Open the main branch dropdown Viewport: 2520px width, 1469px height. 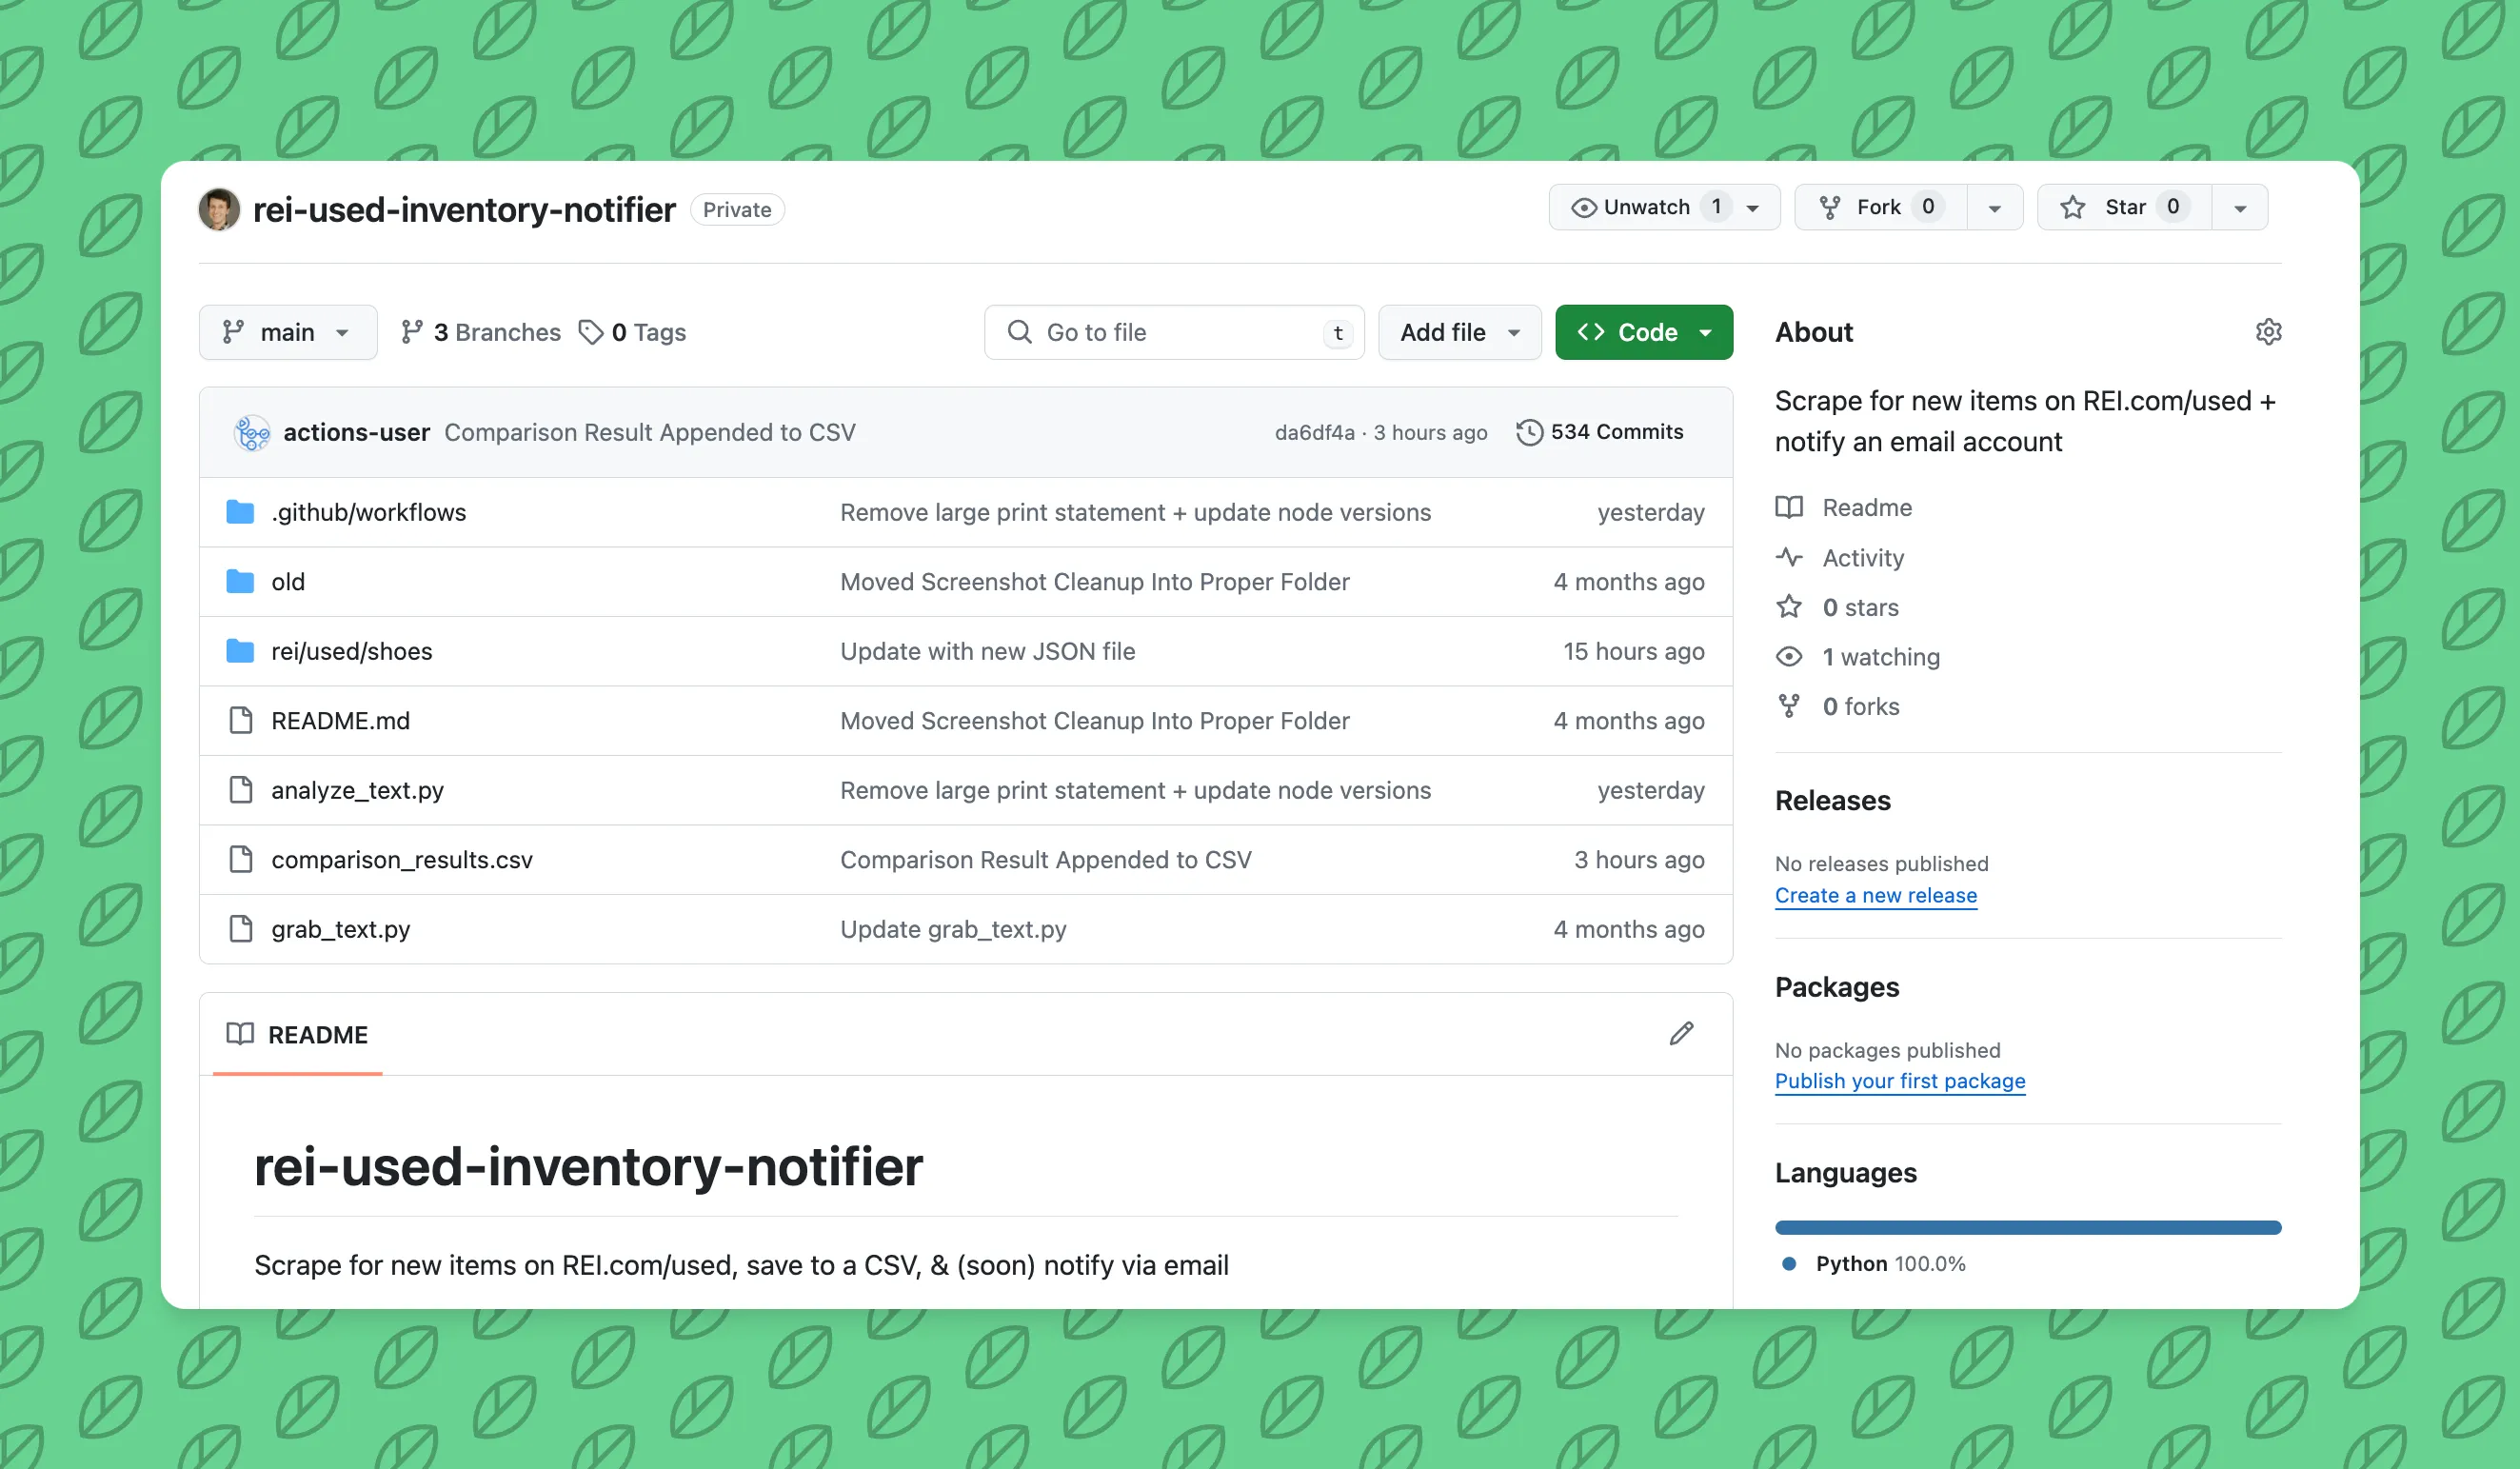coord(288,332)
